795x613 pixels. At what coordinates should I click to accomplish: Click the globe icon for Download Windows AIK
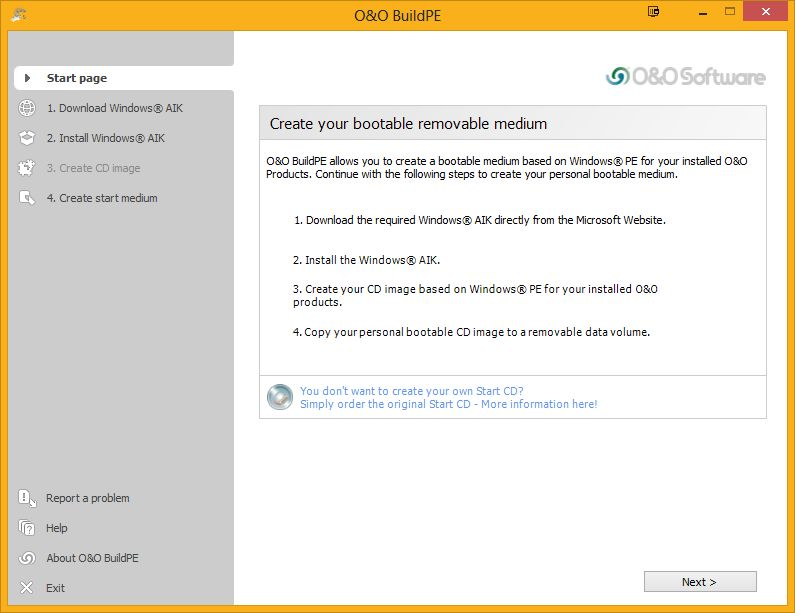(x=27, y=108)
